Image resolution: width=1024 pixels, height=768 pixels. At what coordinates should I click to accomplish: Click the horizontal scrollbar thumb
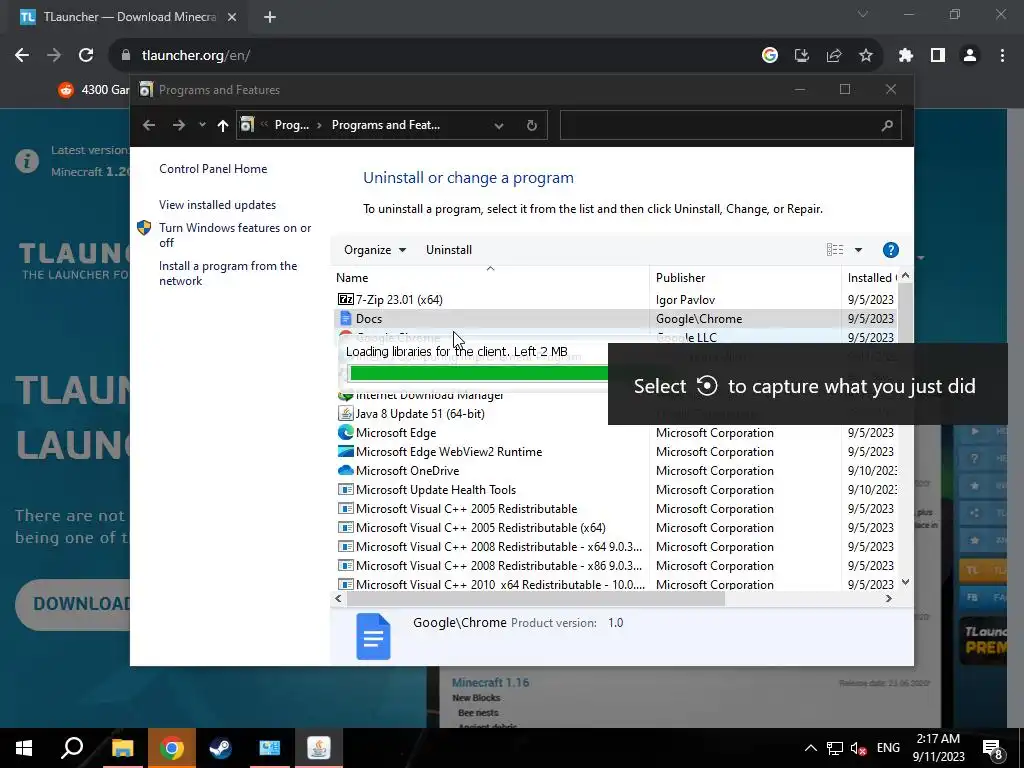pos(536,599)
